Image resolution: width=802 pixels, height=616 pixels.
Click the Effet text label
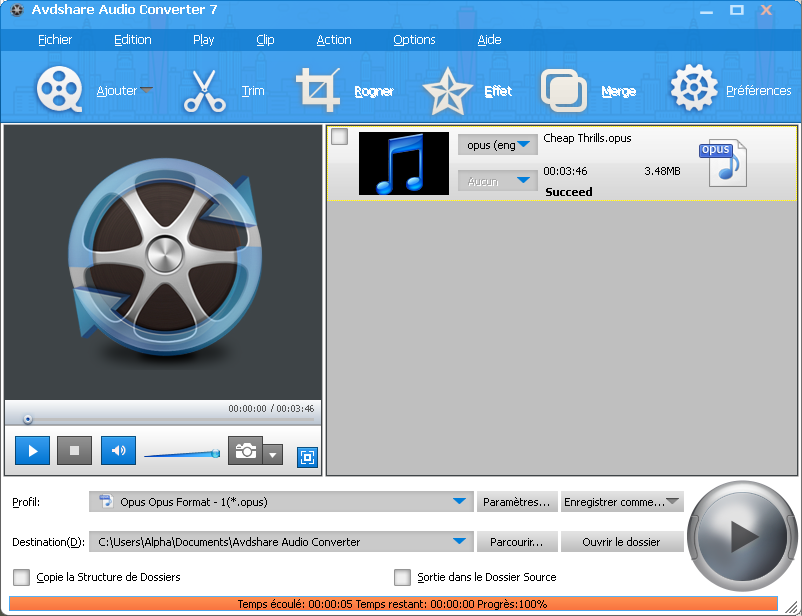[x=498, y=91]
